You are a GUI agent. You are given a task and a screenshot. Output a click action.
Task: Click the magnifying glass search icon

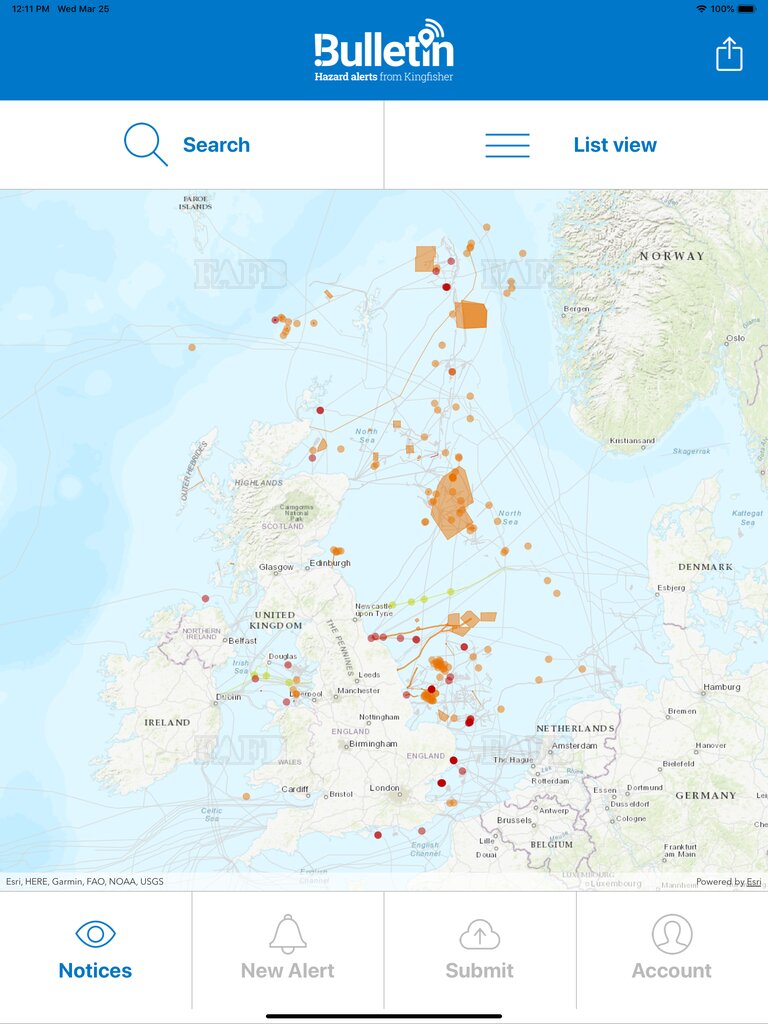(x=146, y=144)
